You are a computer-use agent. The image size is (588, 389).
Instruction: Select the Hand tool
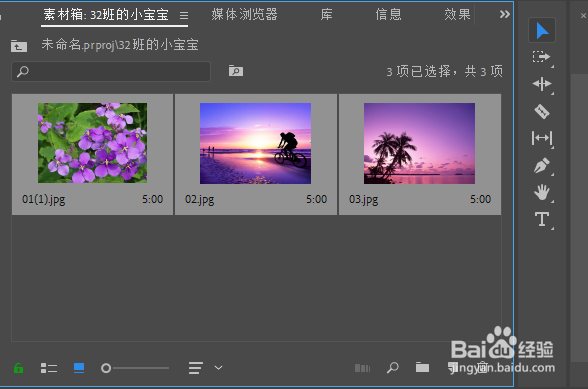point(542,192)
